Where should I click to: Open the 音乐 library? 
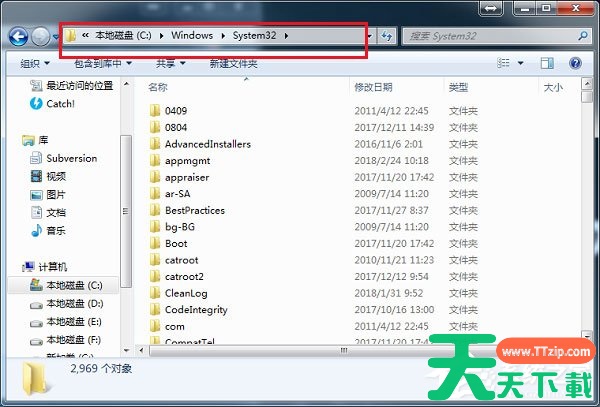[x=48, y=230]
